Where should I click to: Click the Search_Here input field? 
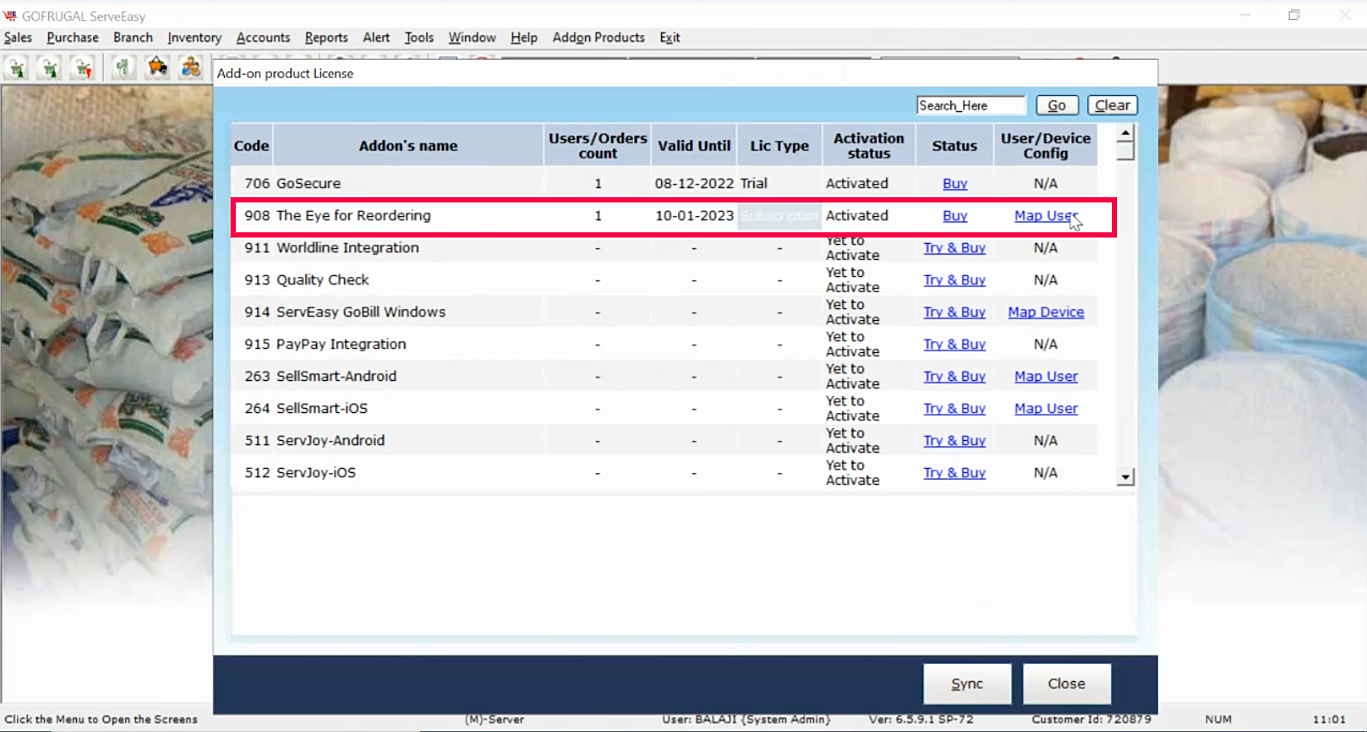[x=970, y=105]
